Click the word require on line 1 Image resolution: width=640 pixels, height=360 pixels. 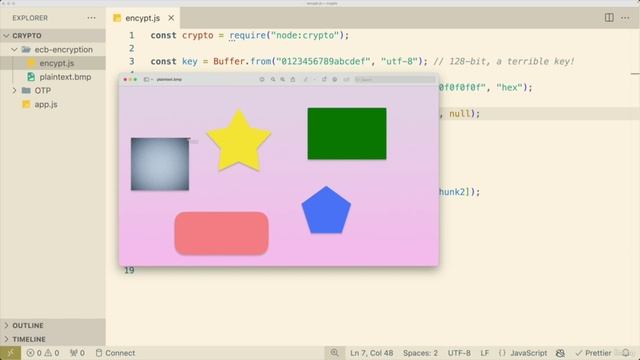(248, 36)
